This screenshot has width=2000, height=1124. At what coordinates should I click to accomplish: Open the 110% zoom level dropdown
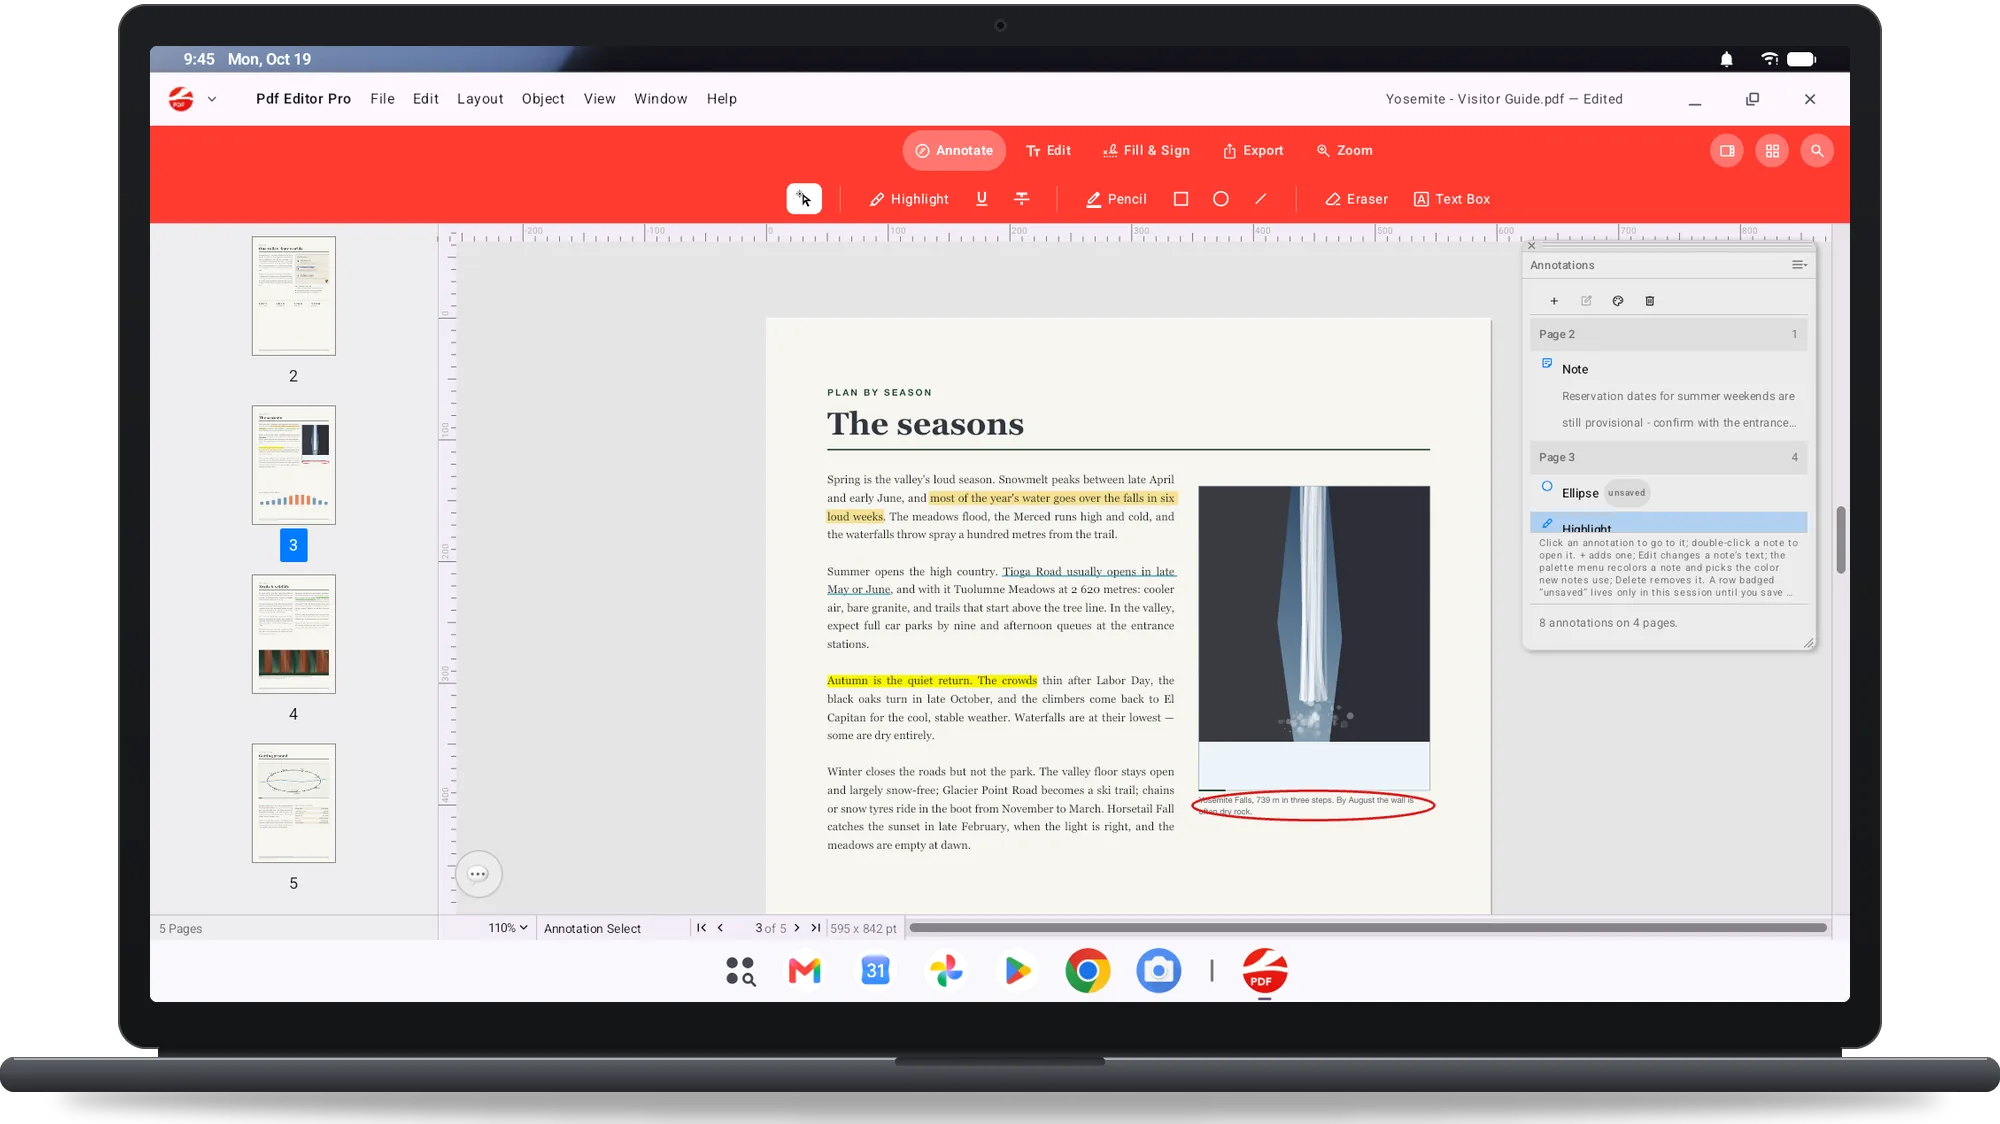click(x=507, y=928)
